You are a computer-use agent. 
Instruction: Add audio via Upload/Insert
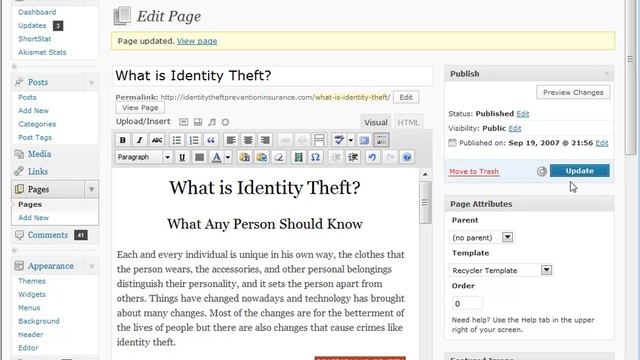point(212,122)
